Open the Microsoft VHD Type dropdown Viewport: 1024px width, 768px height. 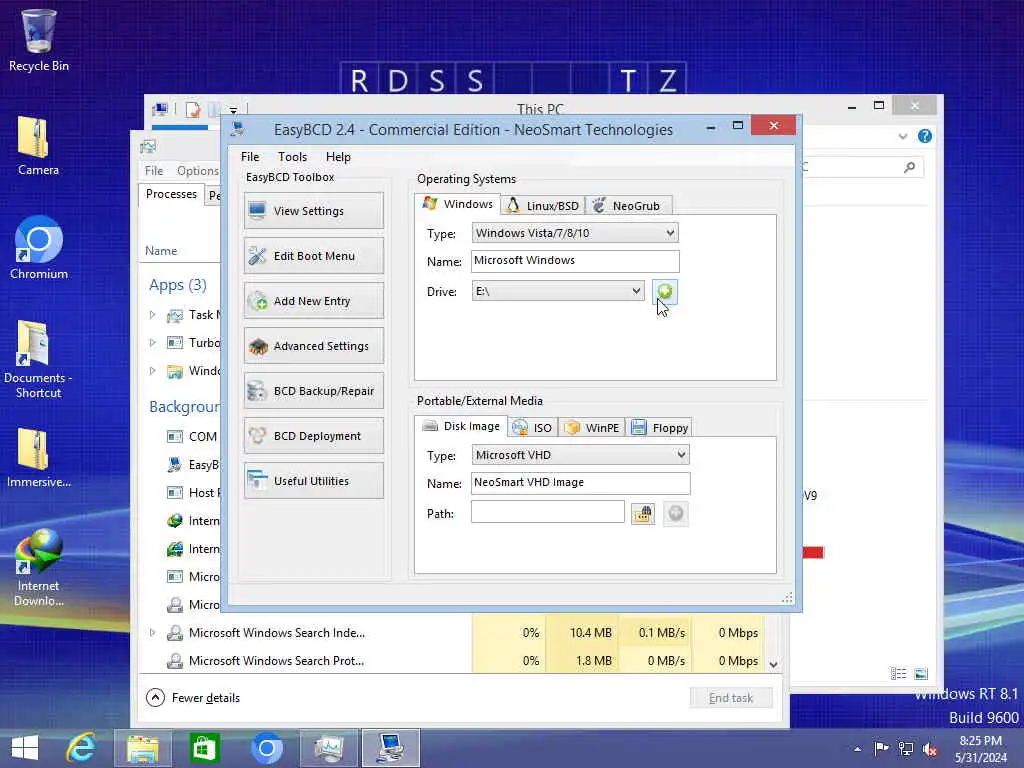tap(580, 455)
